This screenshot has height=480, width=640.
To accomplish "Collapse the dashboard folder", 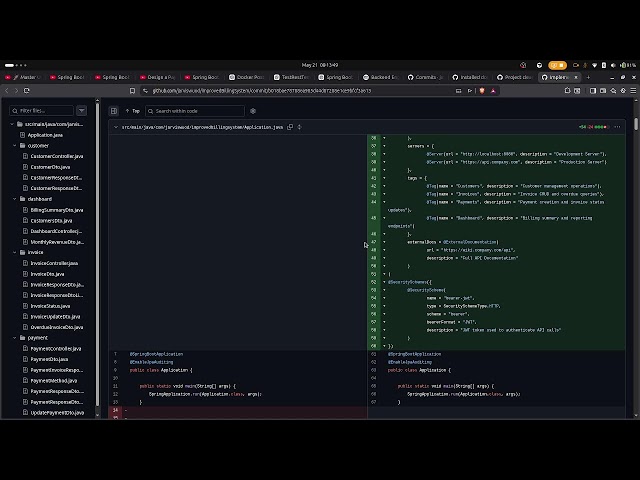I will coord(15,199).
